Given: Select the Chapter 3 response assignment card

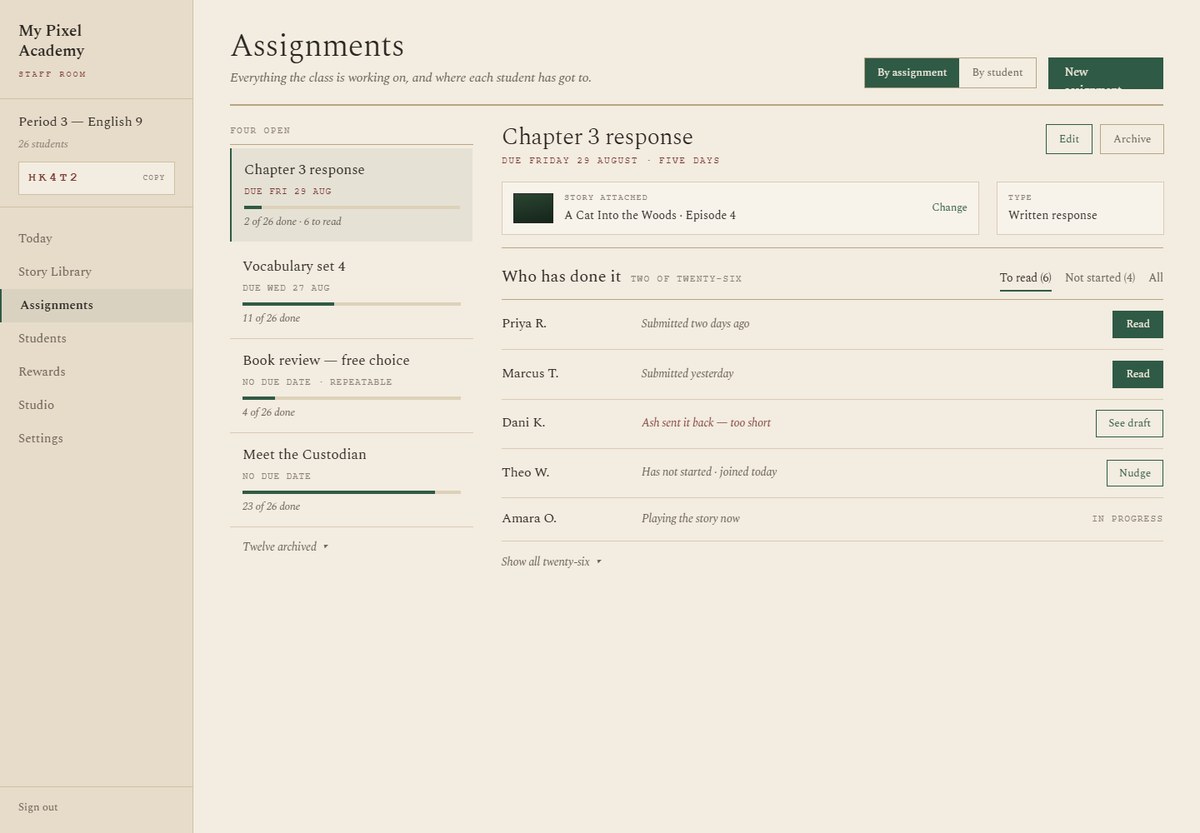Looking at the screenshot, I should [351, 195].
